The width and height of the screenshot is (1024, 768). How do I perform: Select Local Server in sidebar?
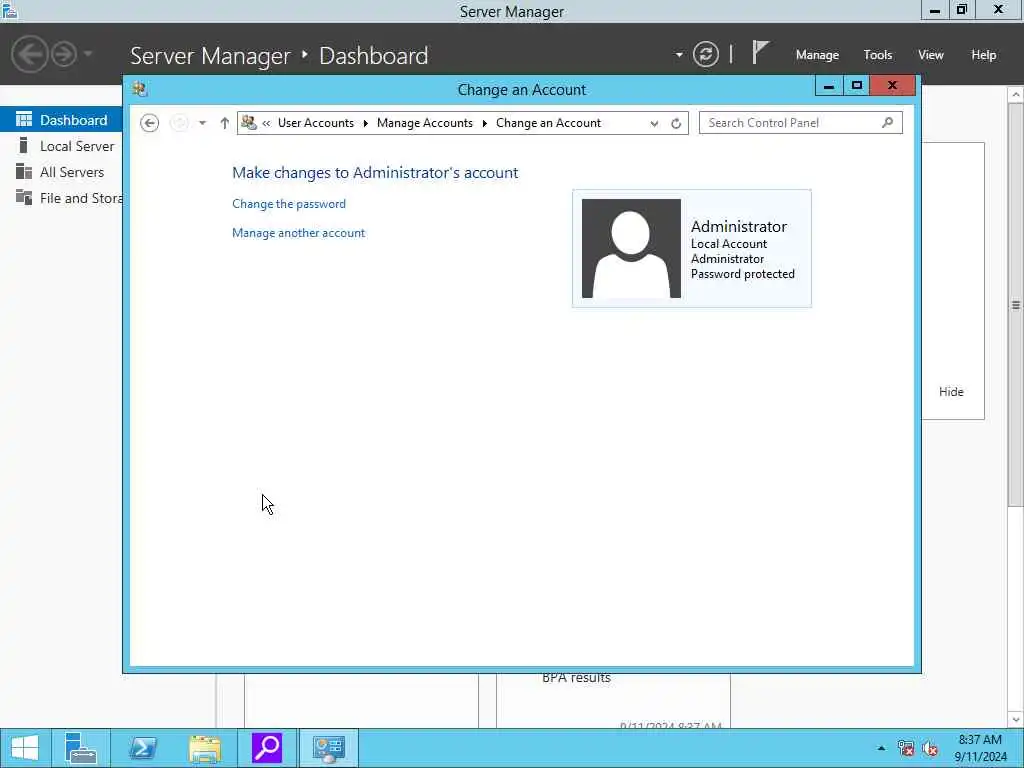point(61,146)
